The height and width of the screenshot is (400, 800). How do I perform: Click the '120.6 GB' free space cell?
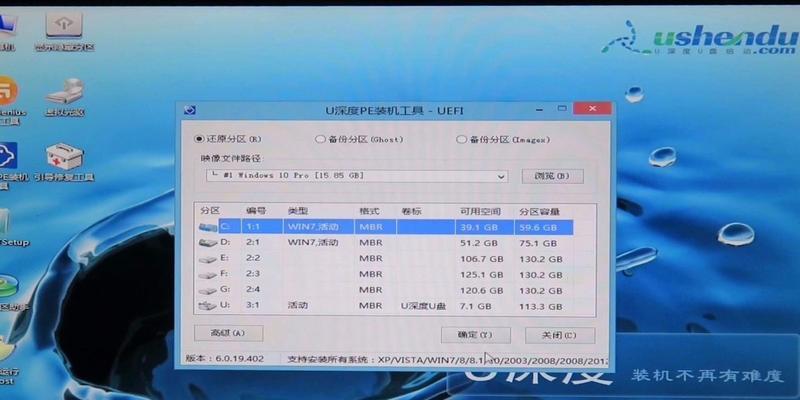click(x=481, y=290)
